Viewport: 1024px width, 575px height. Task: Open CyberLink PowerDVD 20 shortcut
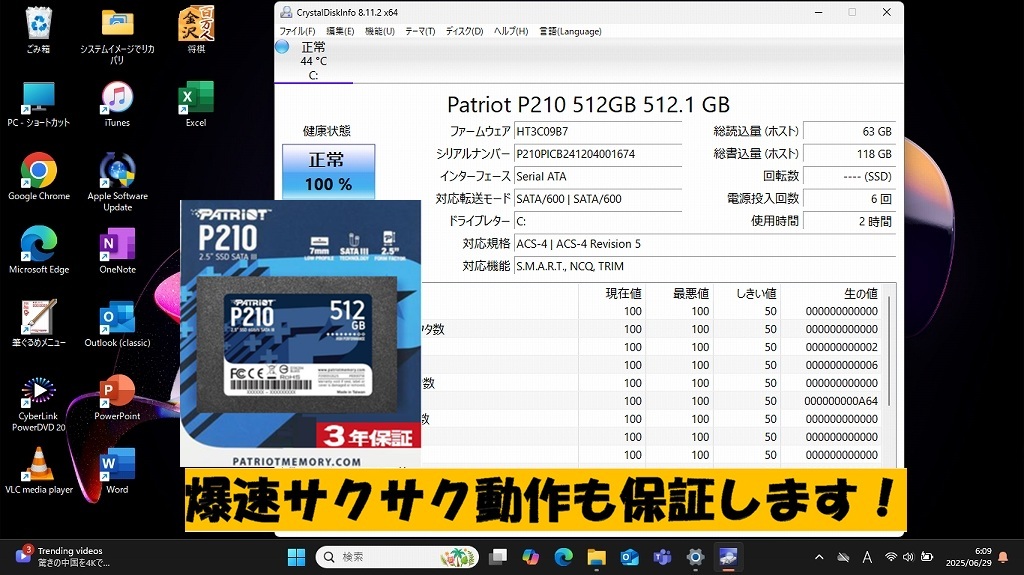pyautogui.click(x=39, y=404)
